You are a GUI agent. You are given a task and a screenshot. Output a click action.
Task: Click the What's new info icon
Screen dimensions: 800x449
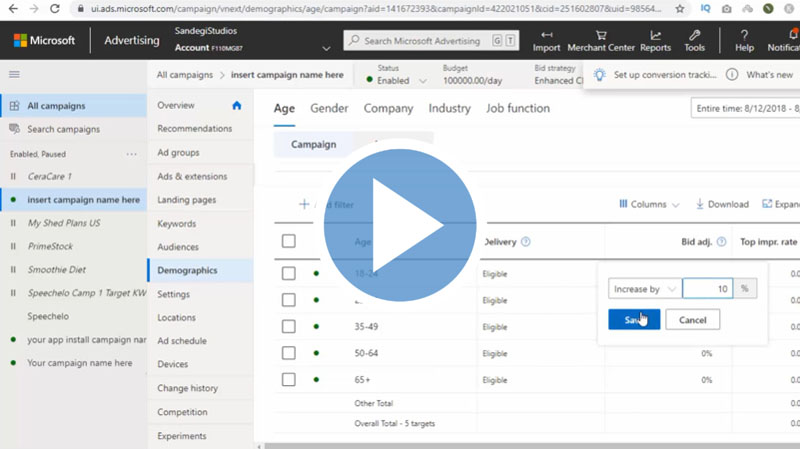pos(732,74)
